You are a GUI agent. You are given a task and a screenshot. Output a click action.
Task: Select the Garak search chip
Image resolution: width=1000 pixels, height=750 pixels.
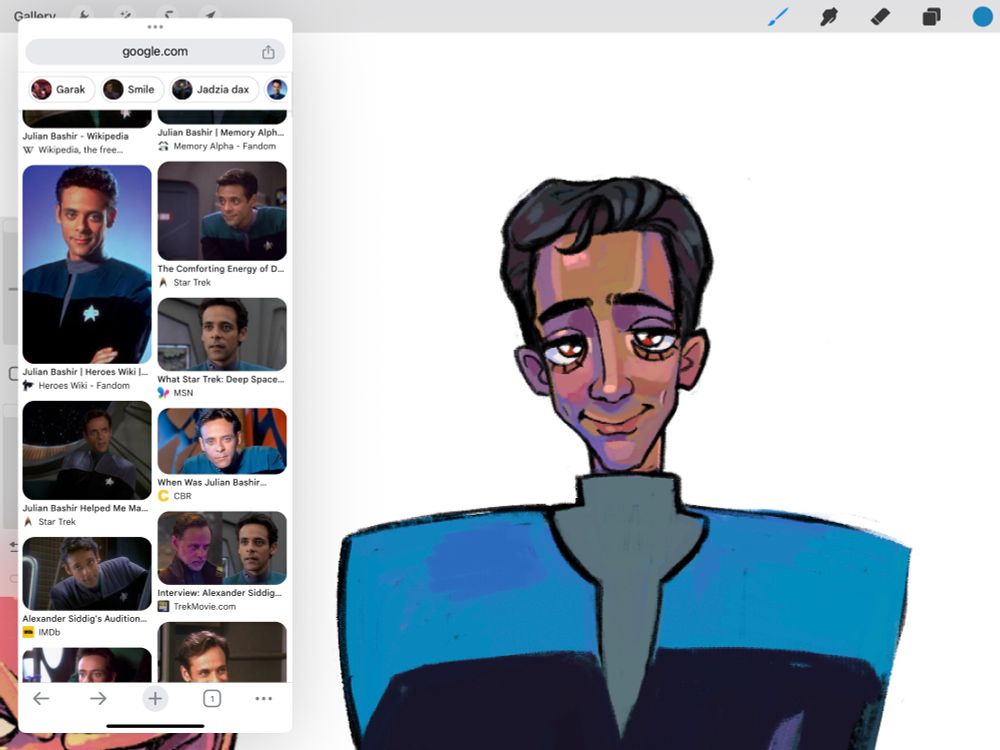(61, 89)
